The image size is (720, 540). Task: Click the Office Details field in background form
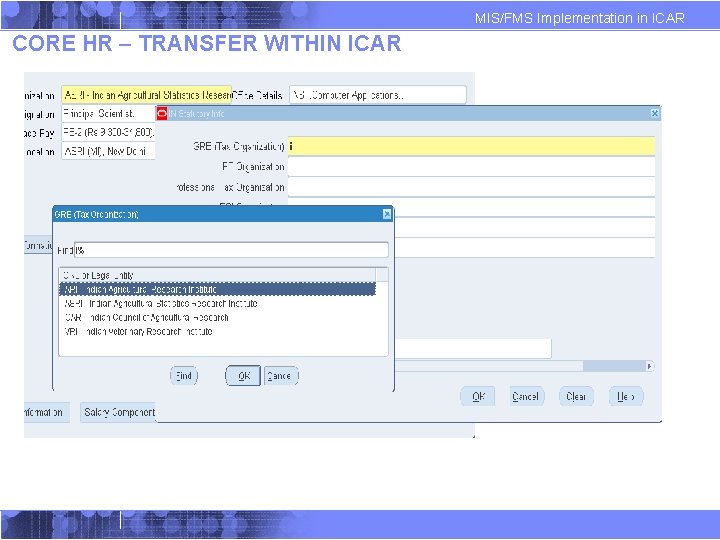pos(377,95)
